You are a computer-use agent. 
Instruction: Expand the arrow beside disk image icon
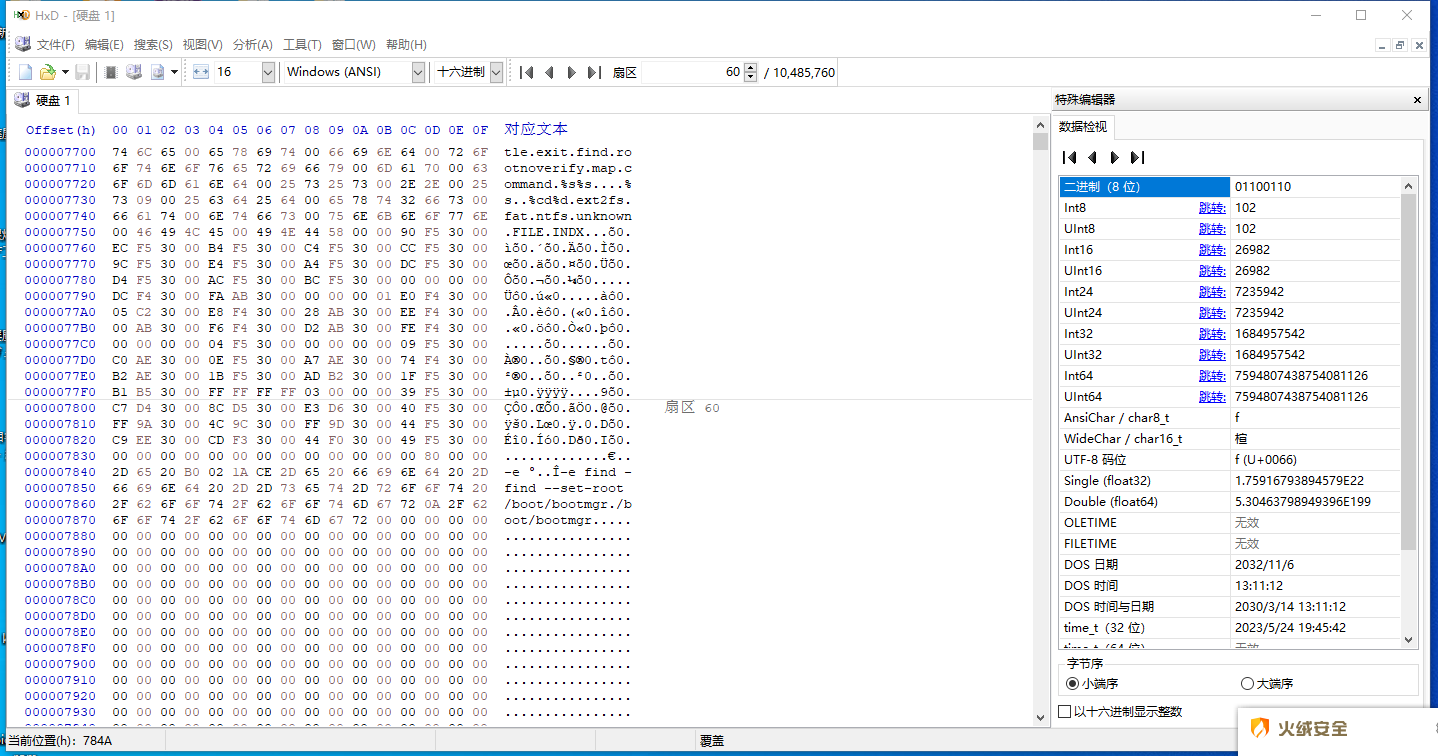(174, 72)
